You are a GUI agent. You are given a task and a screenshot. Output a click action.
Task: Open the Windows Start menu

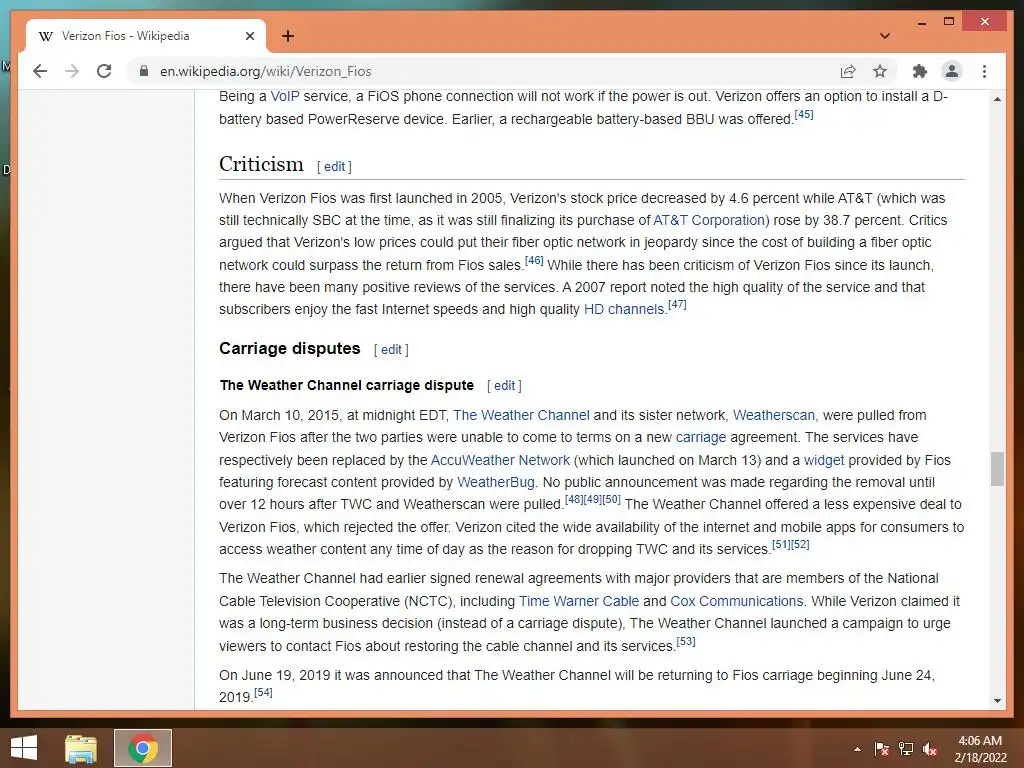click(24, 748)
